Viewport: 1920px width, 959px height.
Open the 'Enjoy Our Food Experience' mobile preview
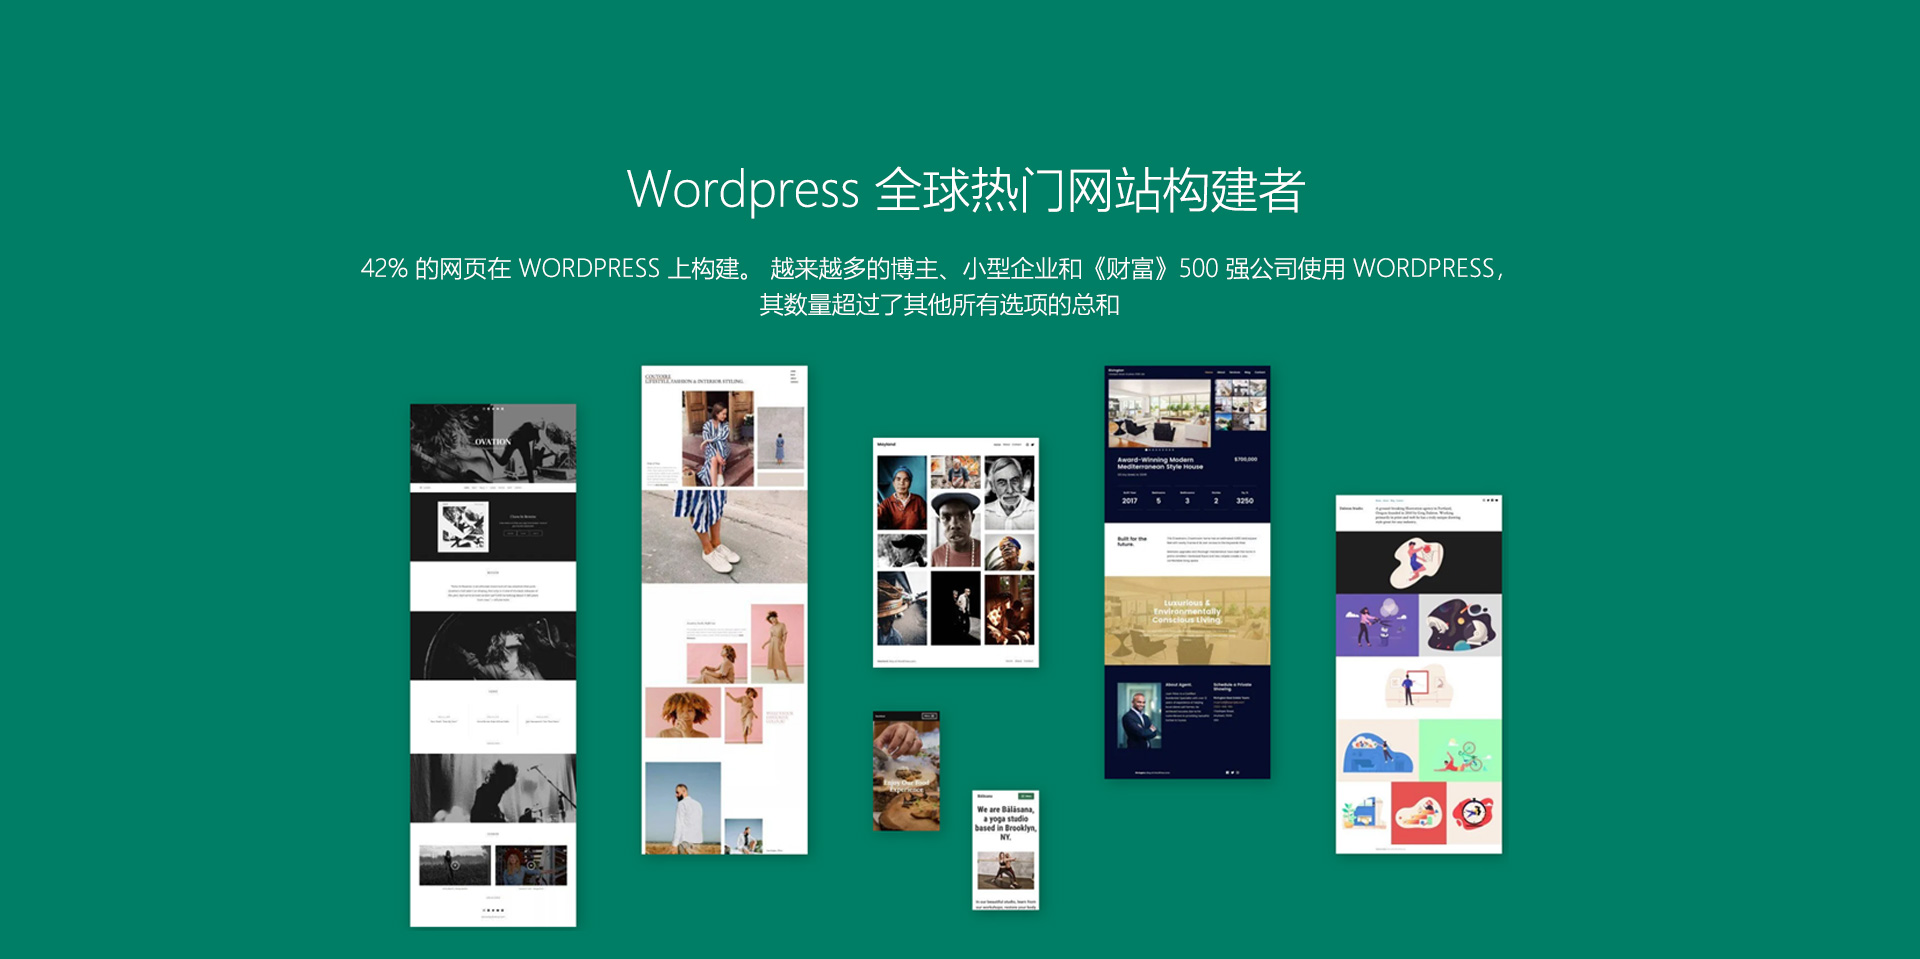pos(906,771)
